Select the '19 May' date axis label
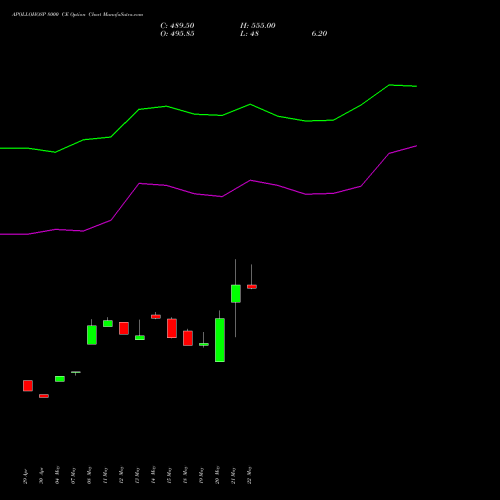Image resolution: width=500 pixels, height=500 pixels. 202,475
